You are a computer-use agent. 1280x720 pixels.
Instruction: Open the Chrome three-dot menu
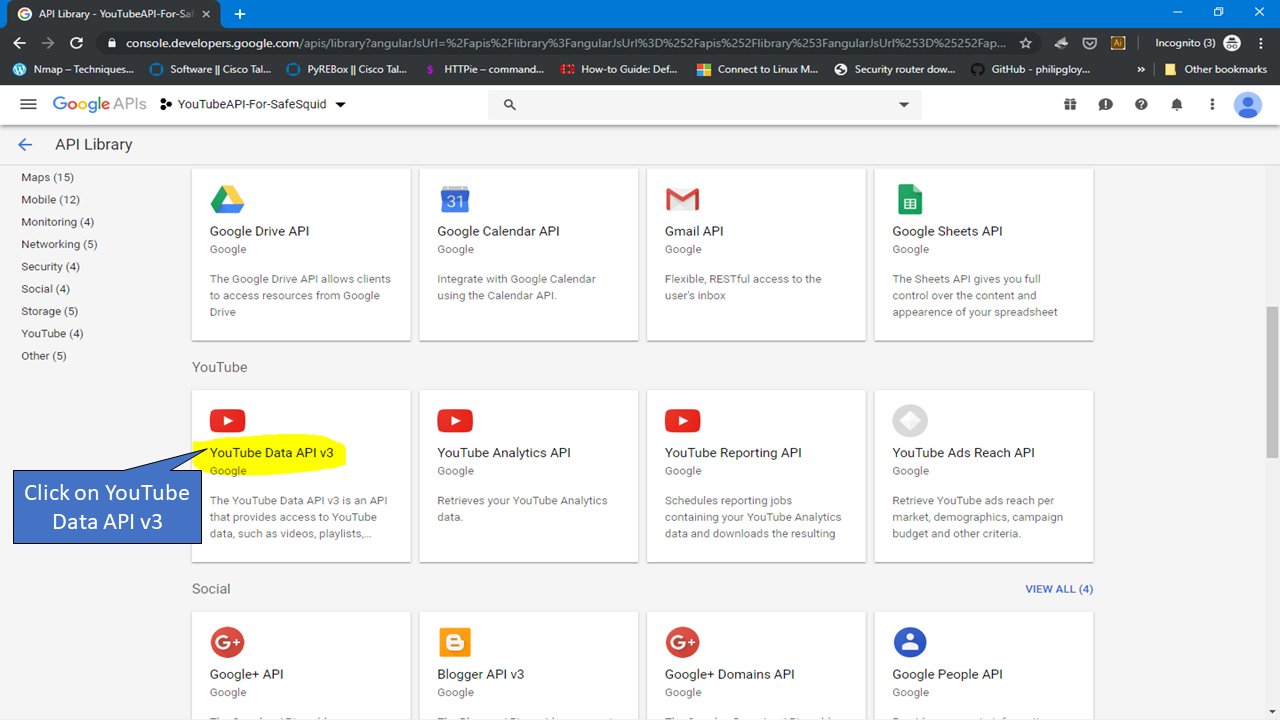click(1260, 43)
